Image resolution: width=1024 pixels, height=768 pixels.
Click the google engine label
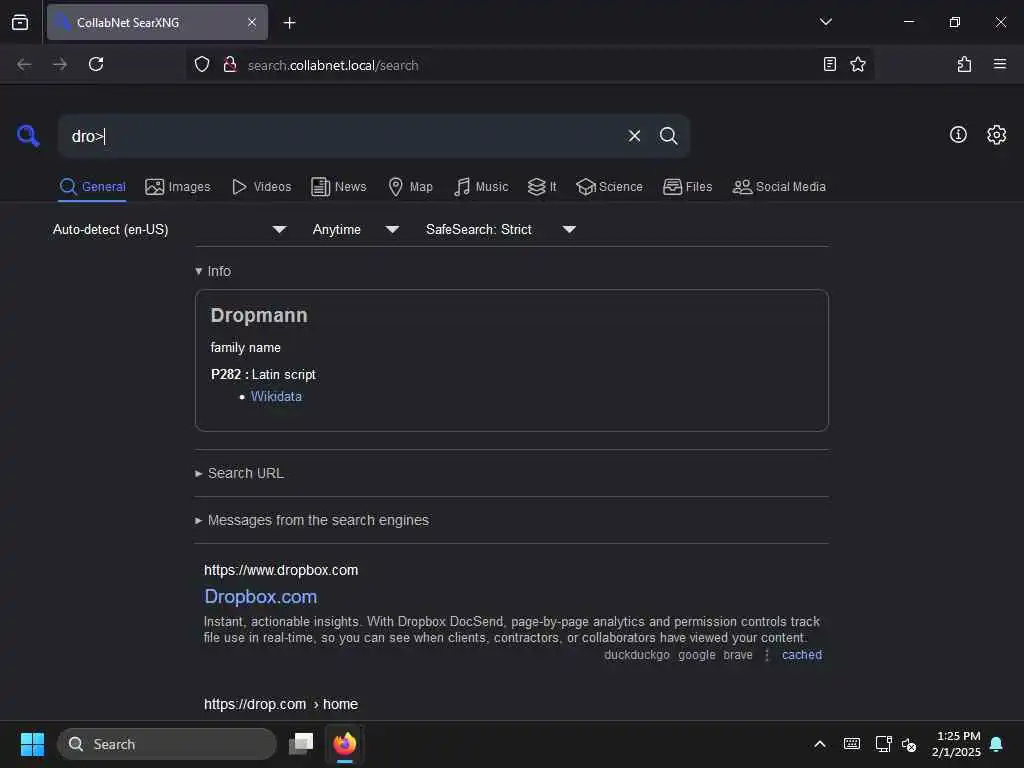point(697,654)
